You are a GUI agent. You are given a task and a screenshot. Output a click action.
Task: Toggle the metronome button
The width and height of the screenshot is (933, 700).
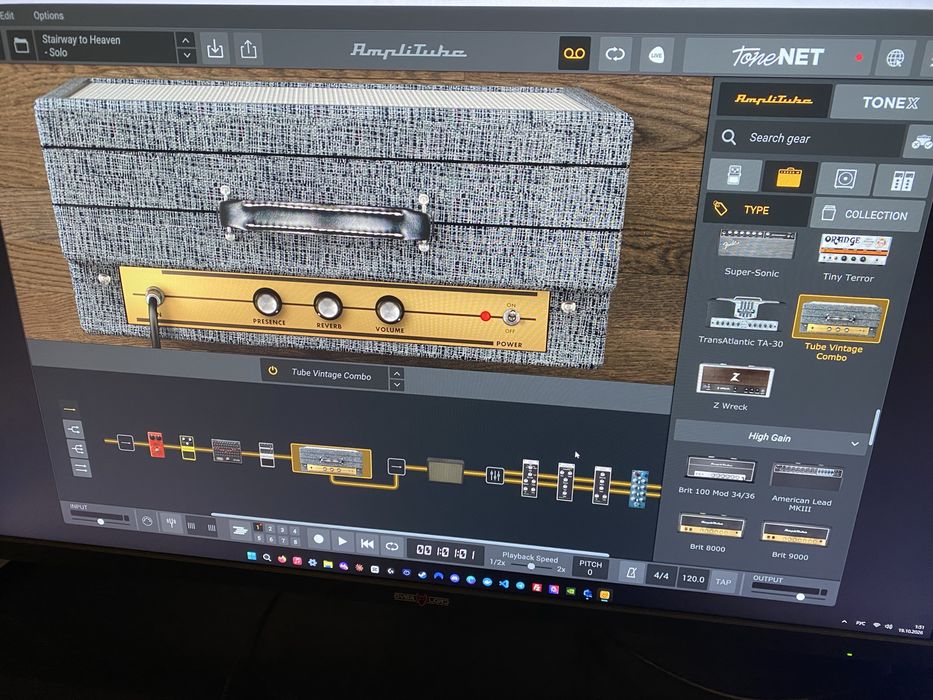coord(631,573)
